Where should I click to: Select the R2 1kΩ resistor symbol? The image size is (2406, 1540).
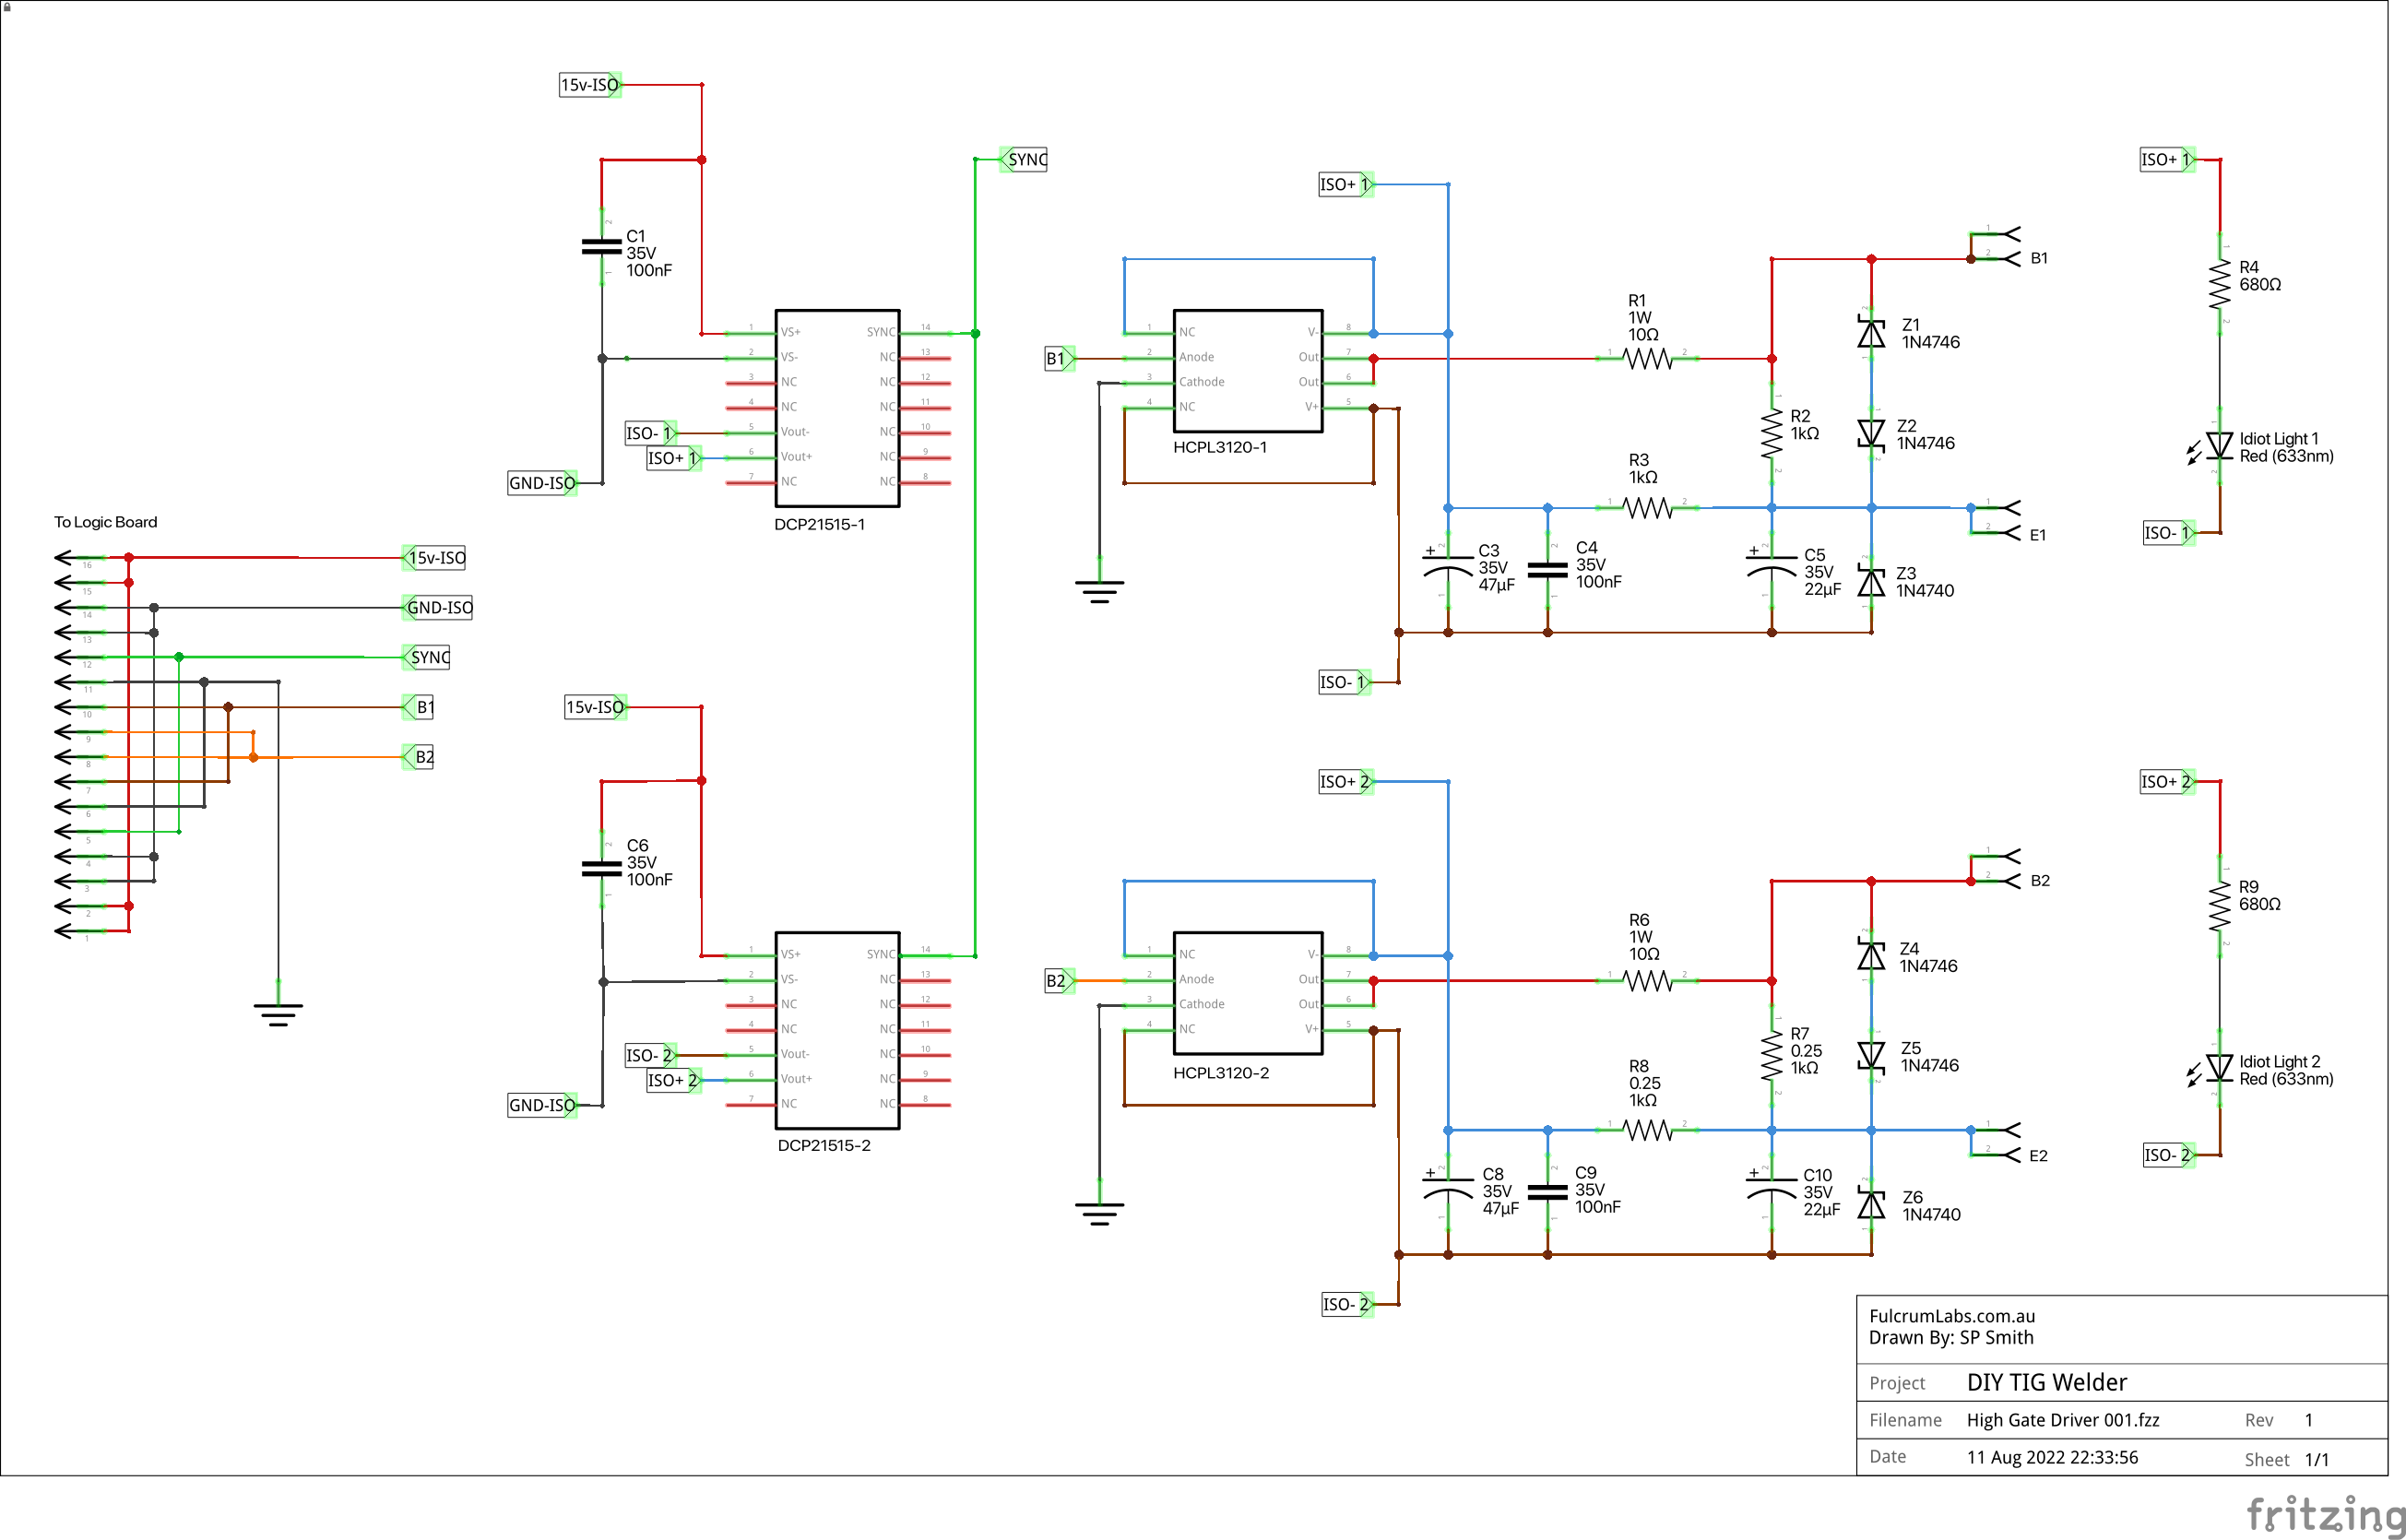(x=1771, y=433)
